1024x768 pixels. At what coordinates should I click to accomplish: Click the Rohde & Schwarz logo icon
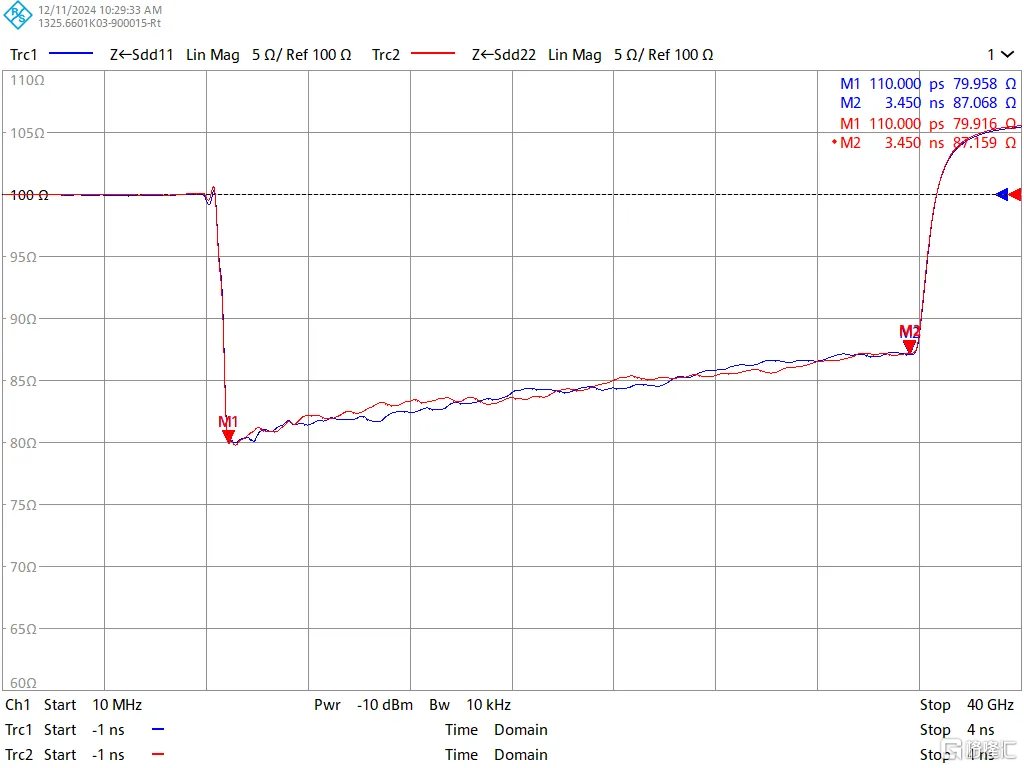coord(18,16)
